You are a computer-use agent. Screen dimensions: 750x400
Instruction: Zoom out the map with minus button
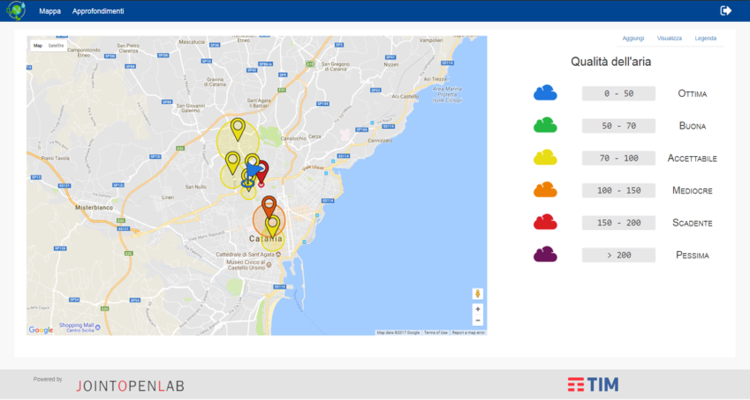click(478, 321)
